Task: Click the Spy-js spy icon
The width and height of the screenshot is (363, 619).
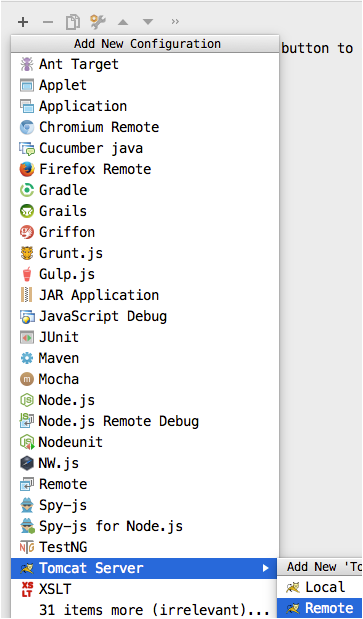Action: [x=27, y=505]
